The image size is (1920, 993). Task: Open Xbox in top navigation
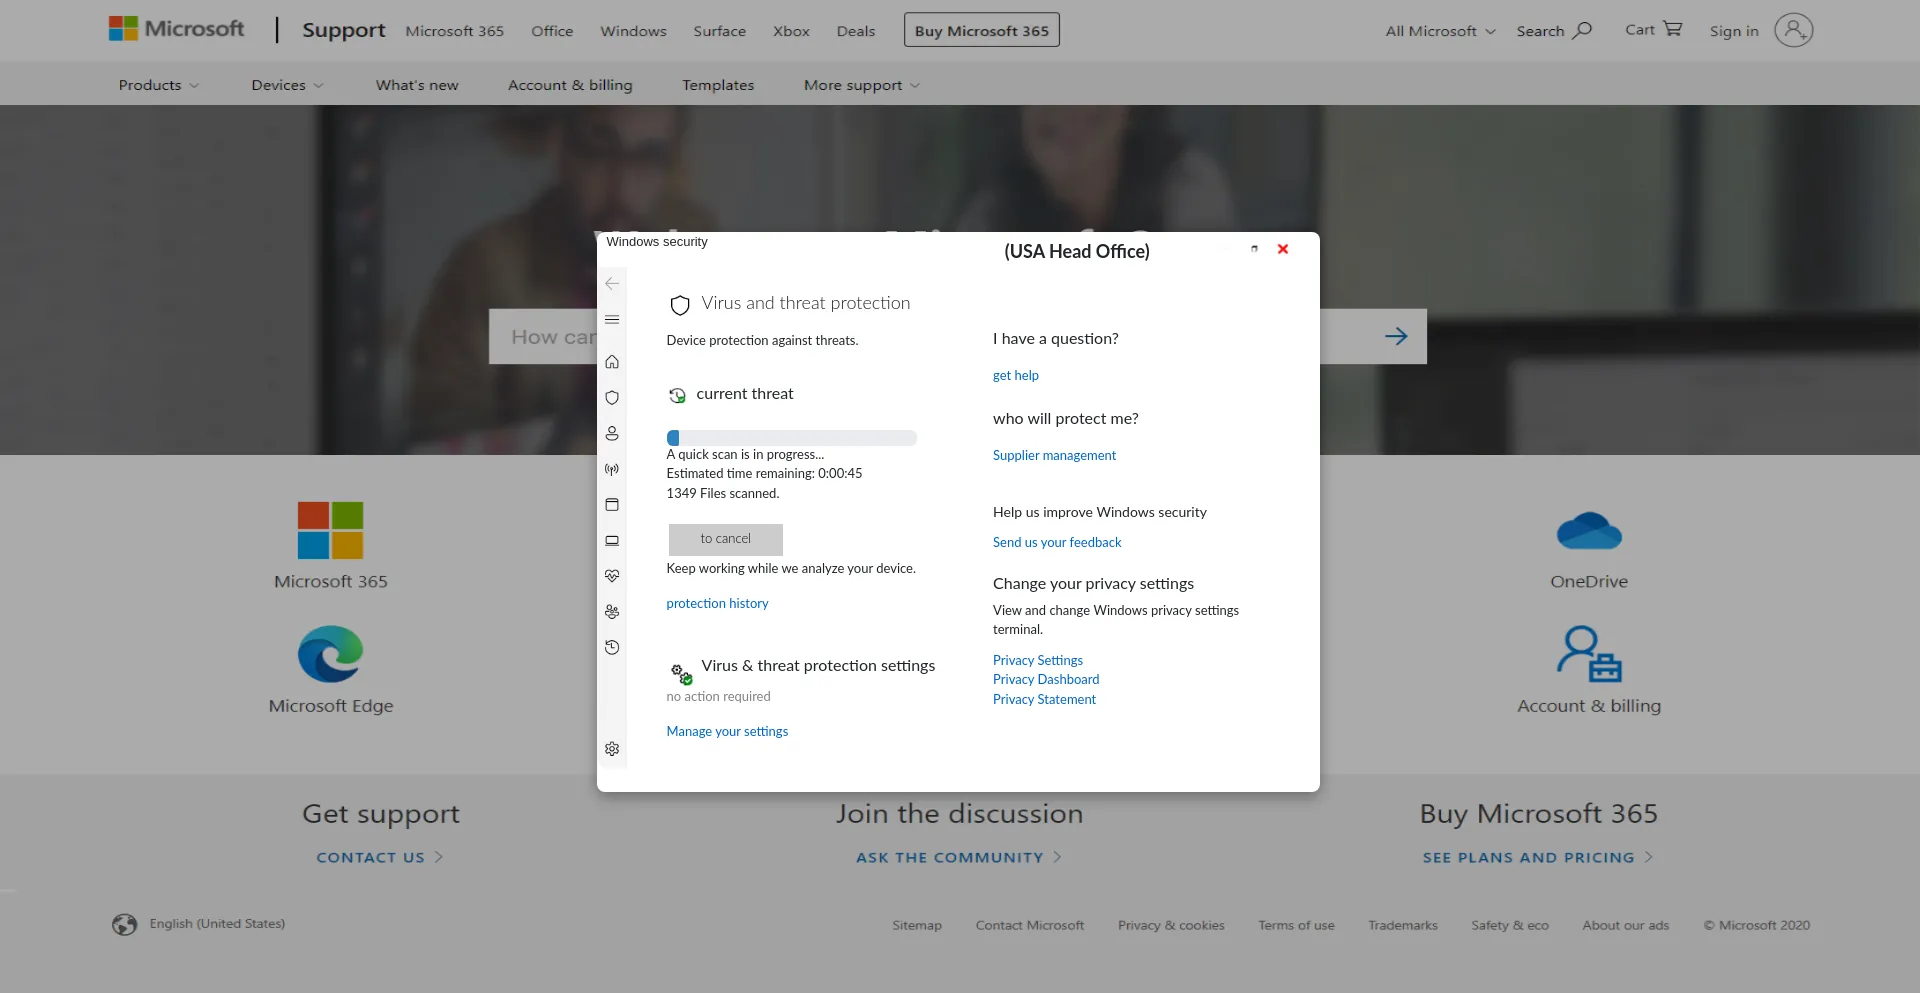(791, 31)
